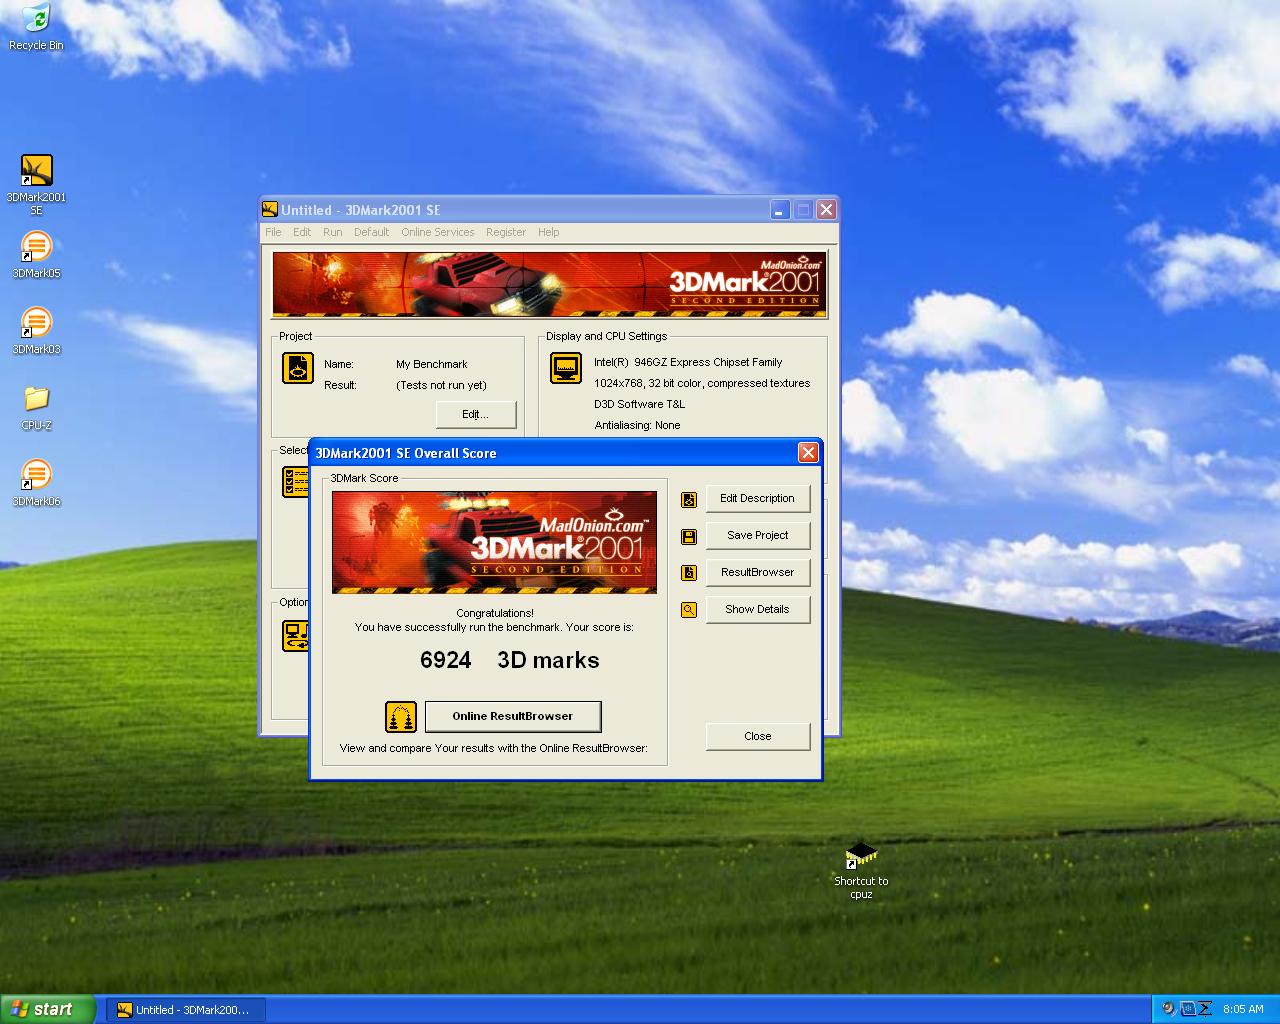Select the Shortcut to cpuz icon
The image size is (1280, 1024).
click(x=861, y=870)
